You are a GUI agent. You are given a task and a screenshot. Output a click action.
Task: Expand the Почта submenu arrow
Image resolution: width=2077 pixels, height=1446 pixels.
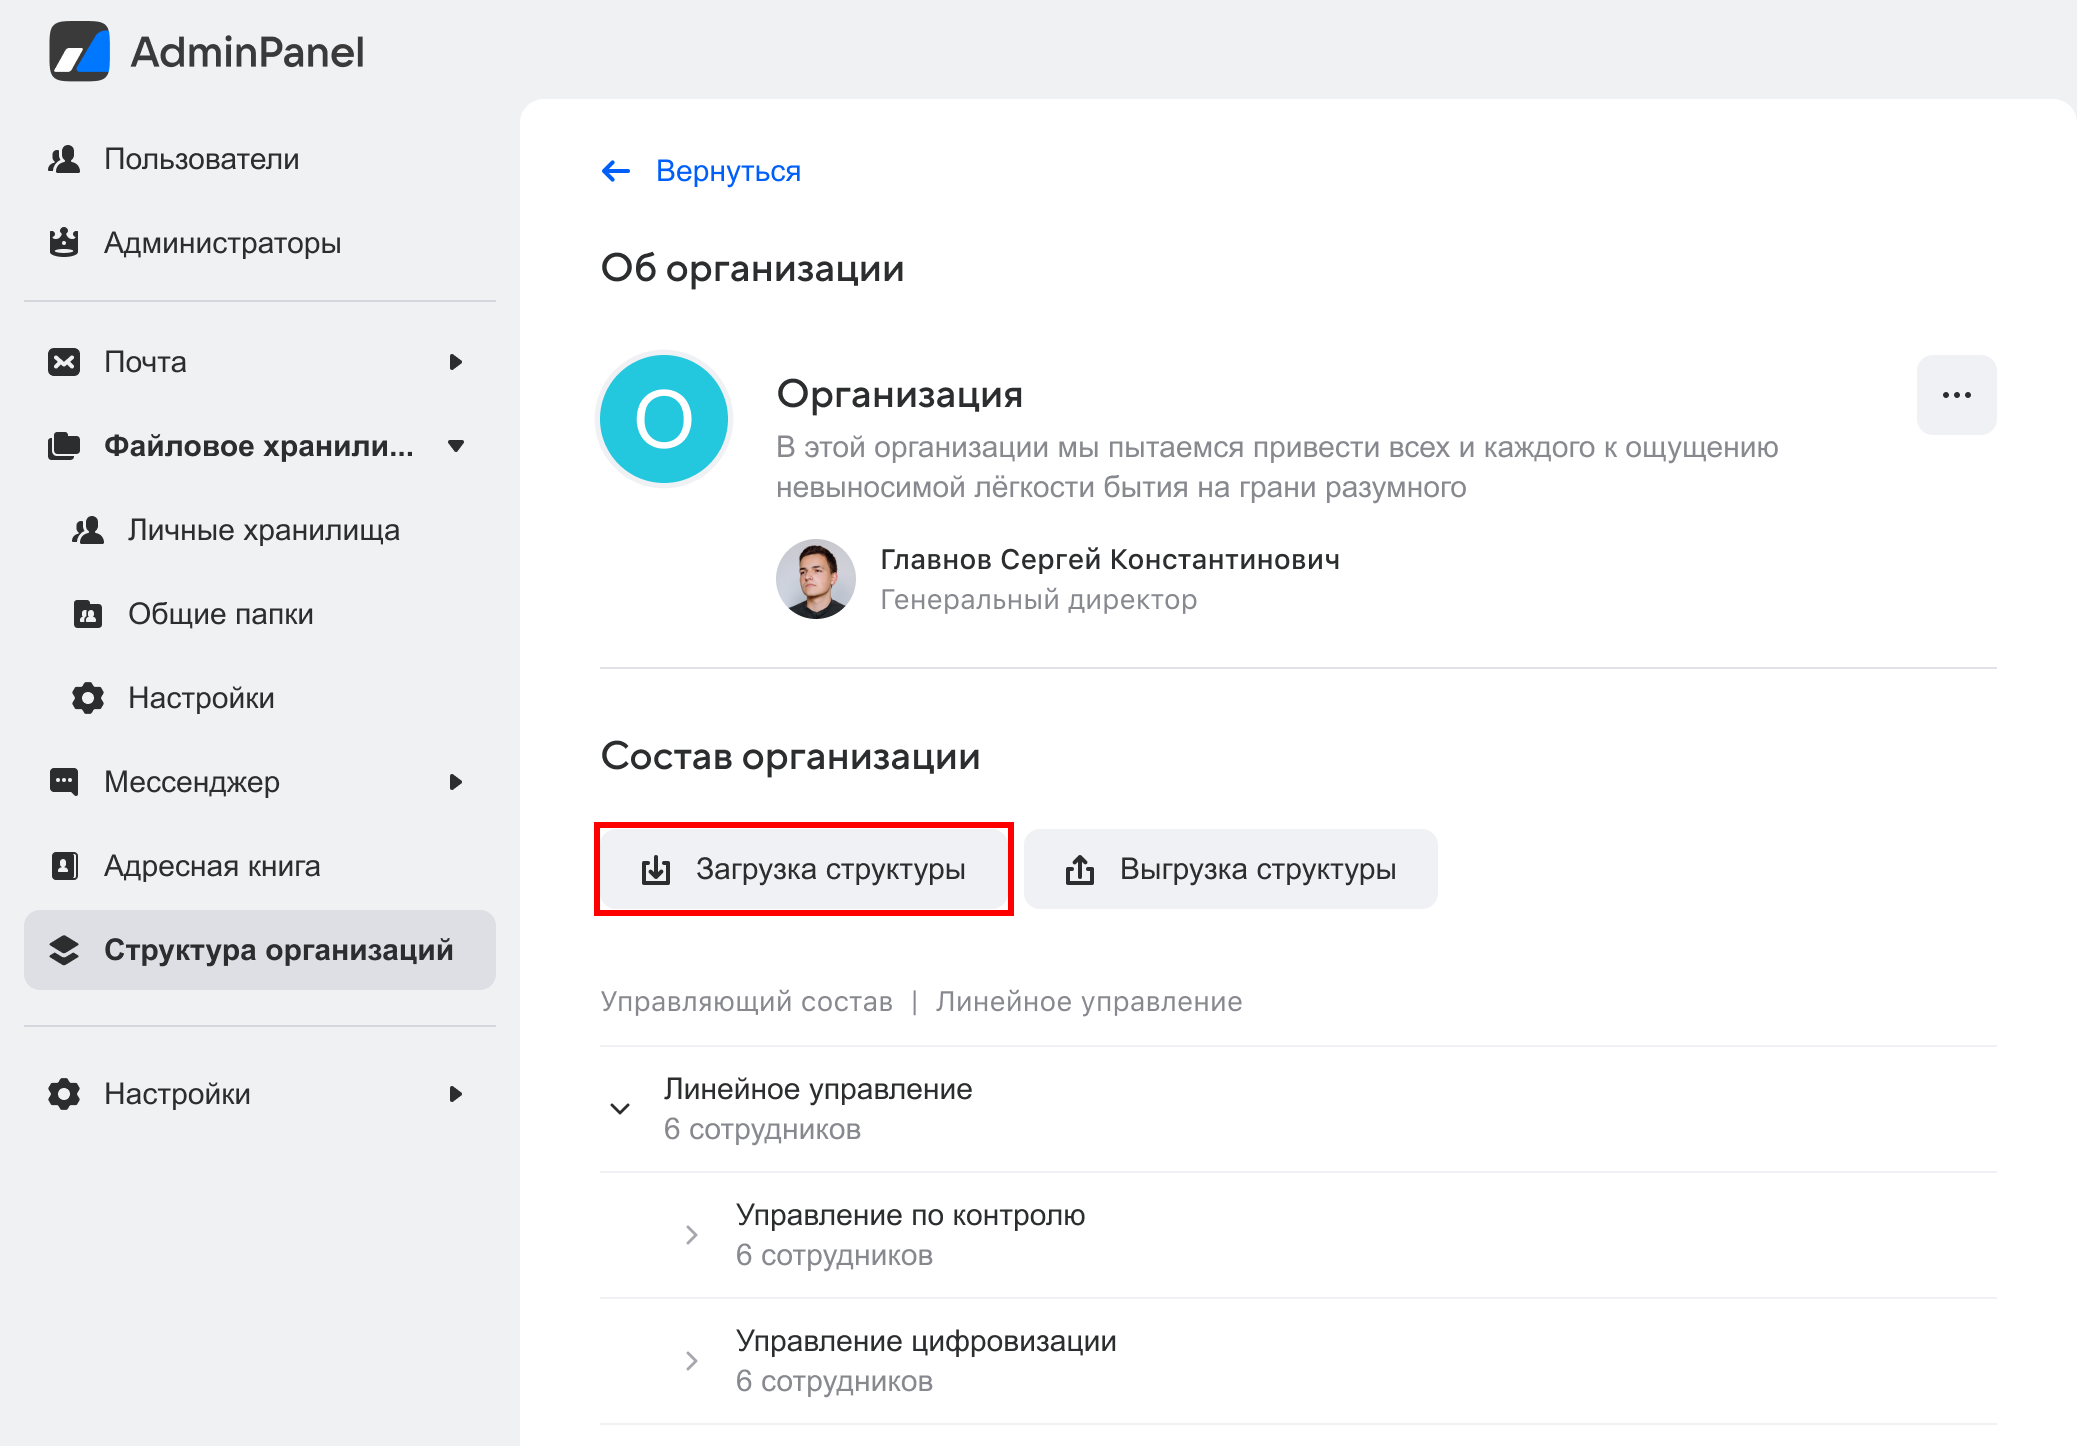(456, 362)
